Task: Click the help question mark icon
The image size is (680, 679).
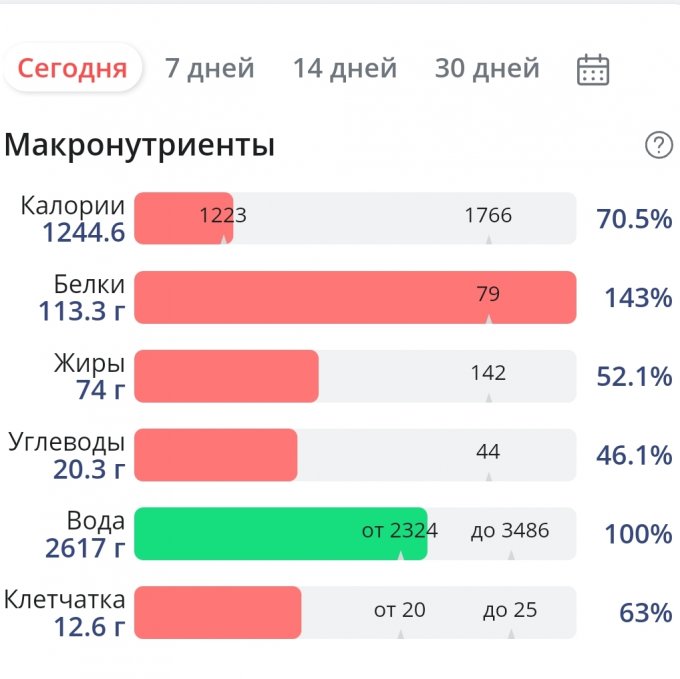Action: tap(658, 146)
